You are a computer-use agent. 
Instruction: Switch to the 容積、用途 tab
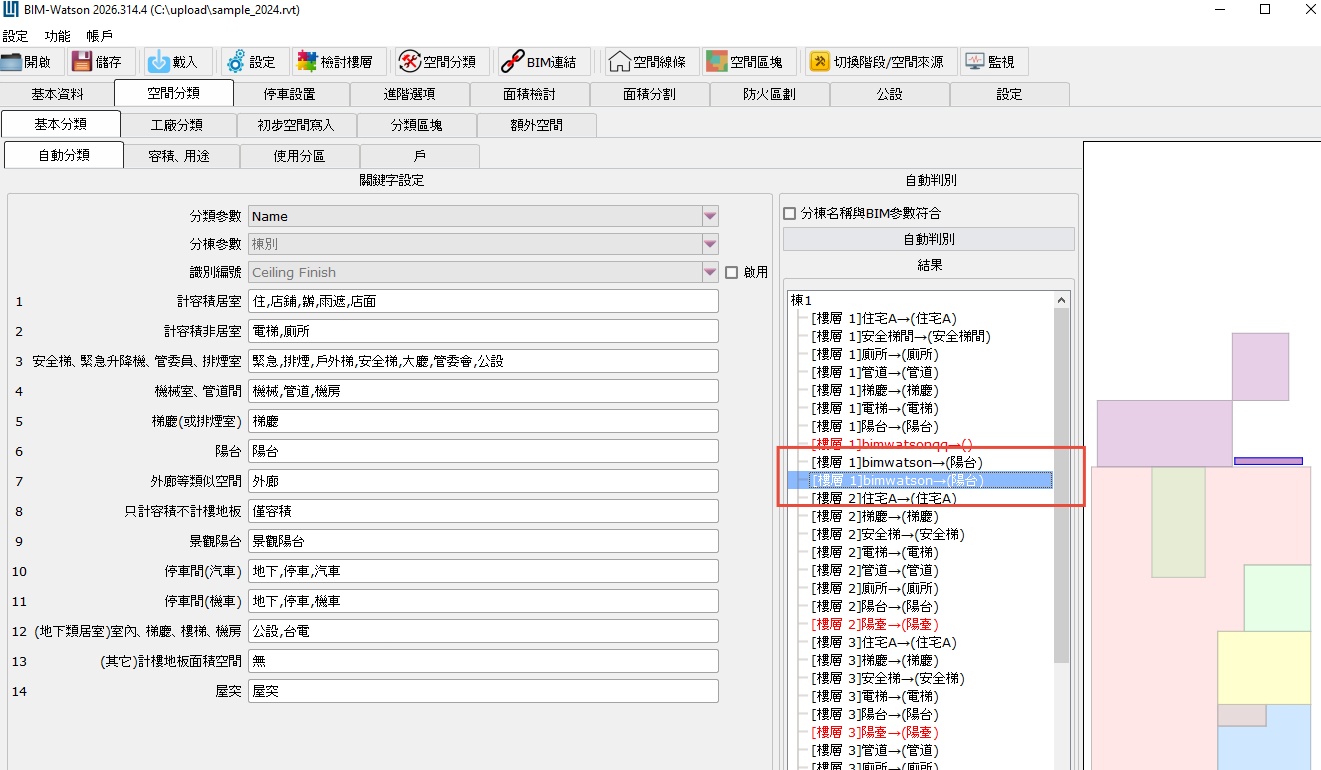point(181,156)
